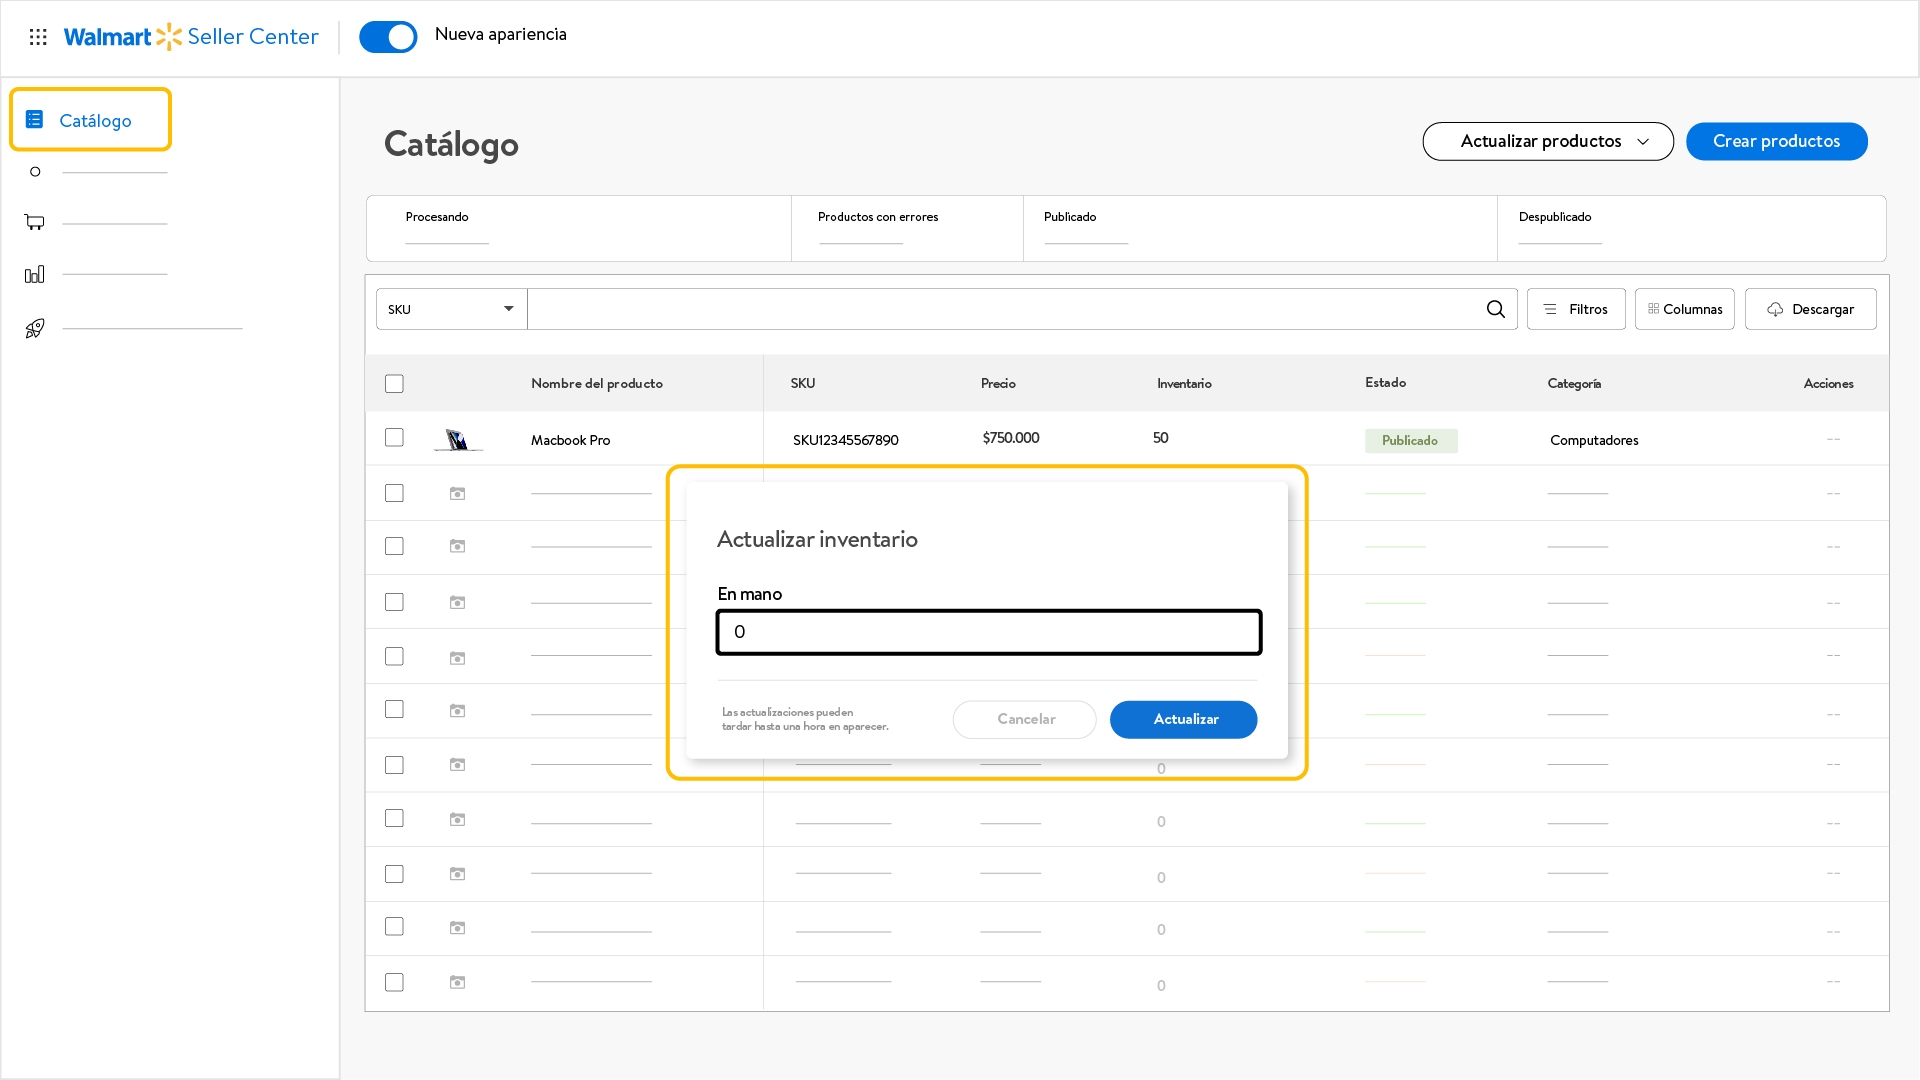Image resolution: width=1920 pixels, height=1080 pixels.
Task: Click the Actualizar button in dialog
Action: 1183,719
